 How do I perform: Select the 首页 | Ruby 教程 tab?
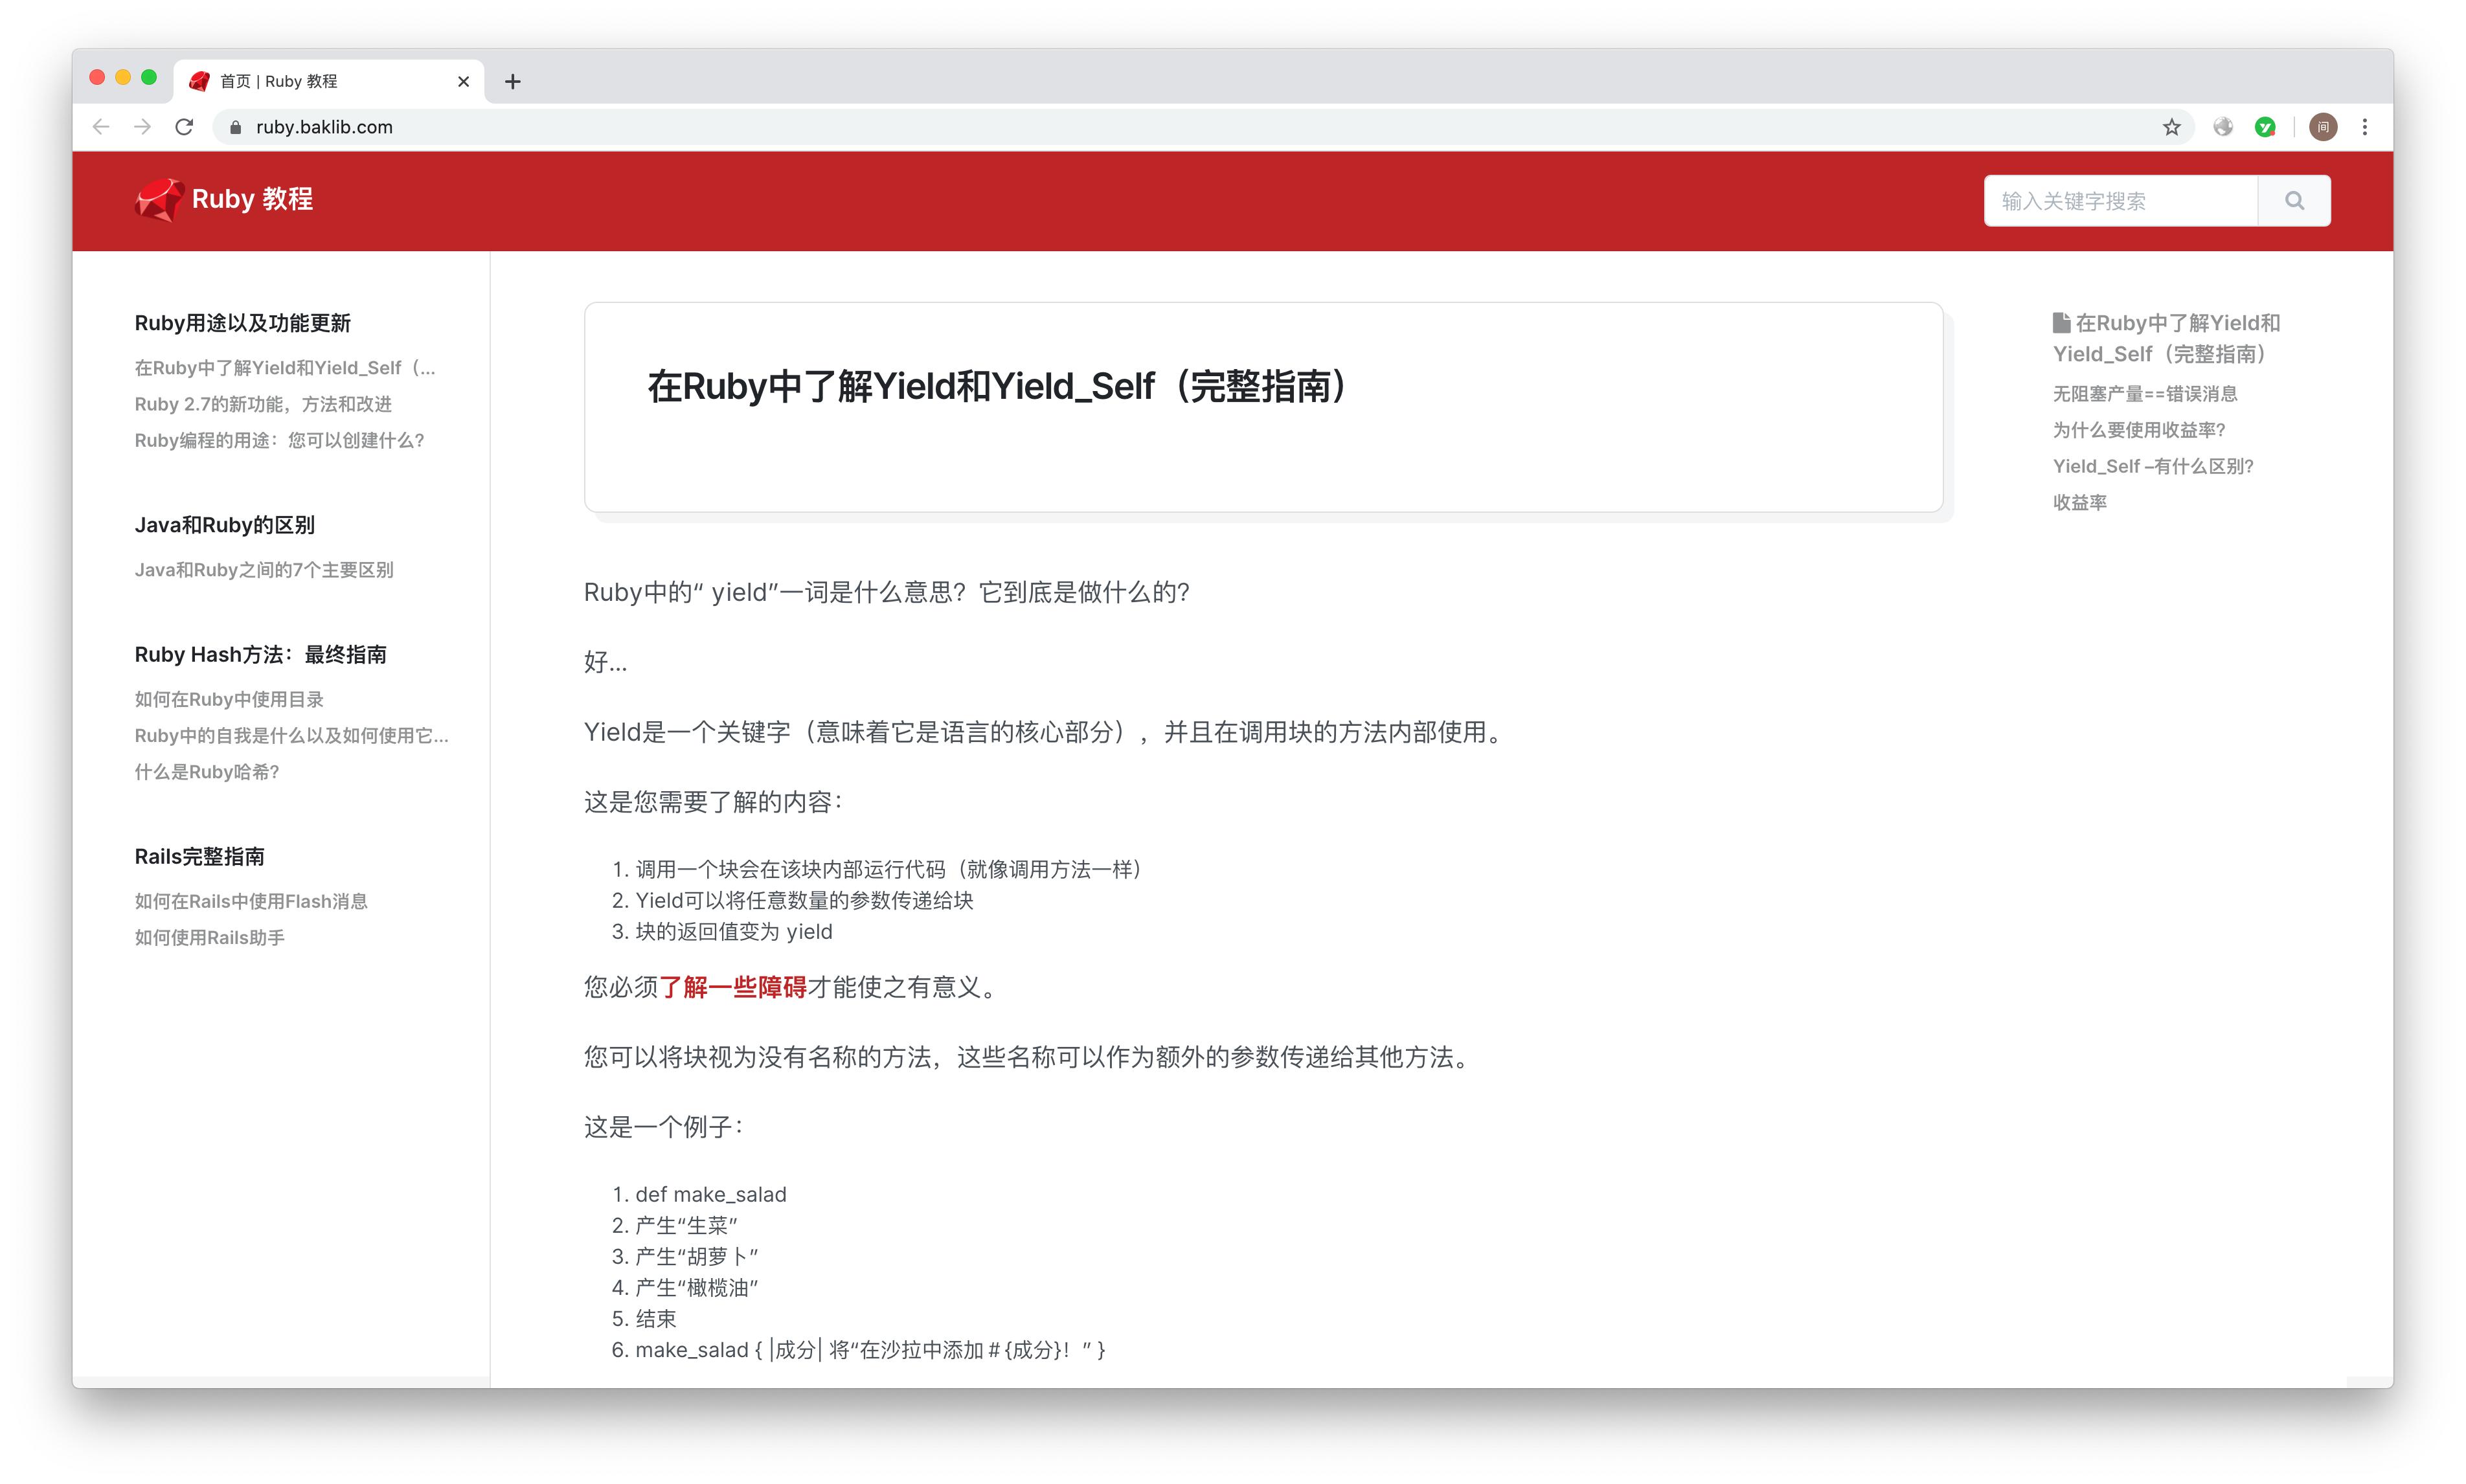[329, 81]
